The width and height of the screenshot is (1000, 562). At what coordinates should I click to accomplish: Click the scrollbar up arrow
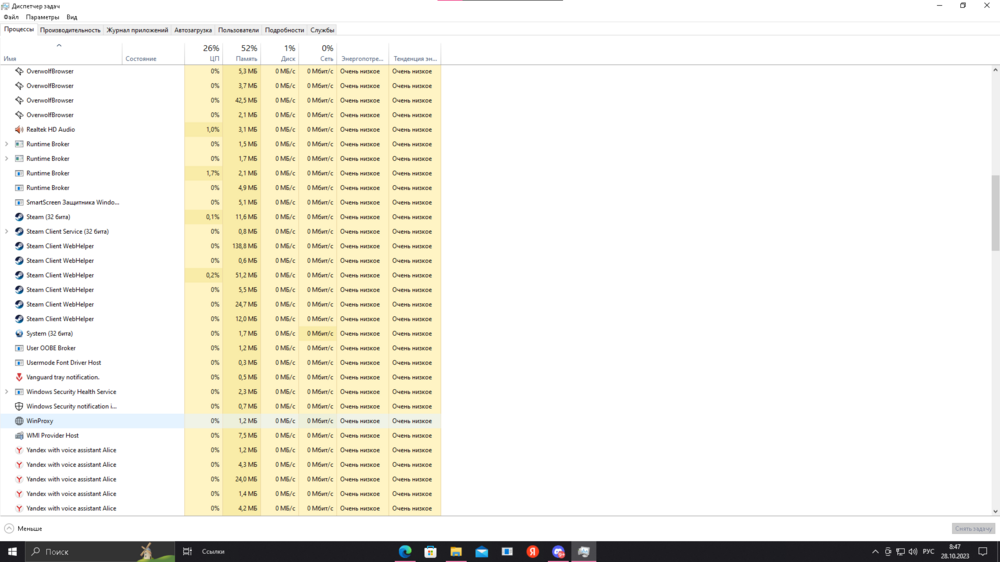click(x=995, y=70)
